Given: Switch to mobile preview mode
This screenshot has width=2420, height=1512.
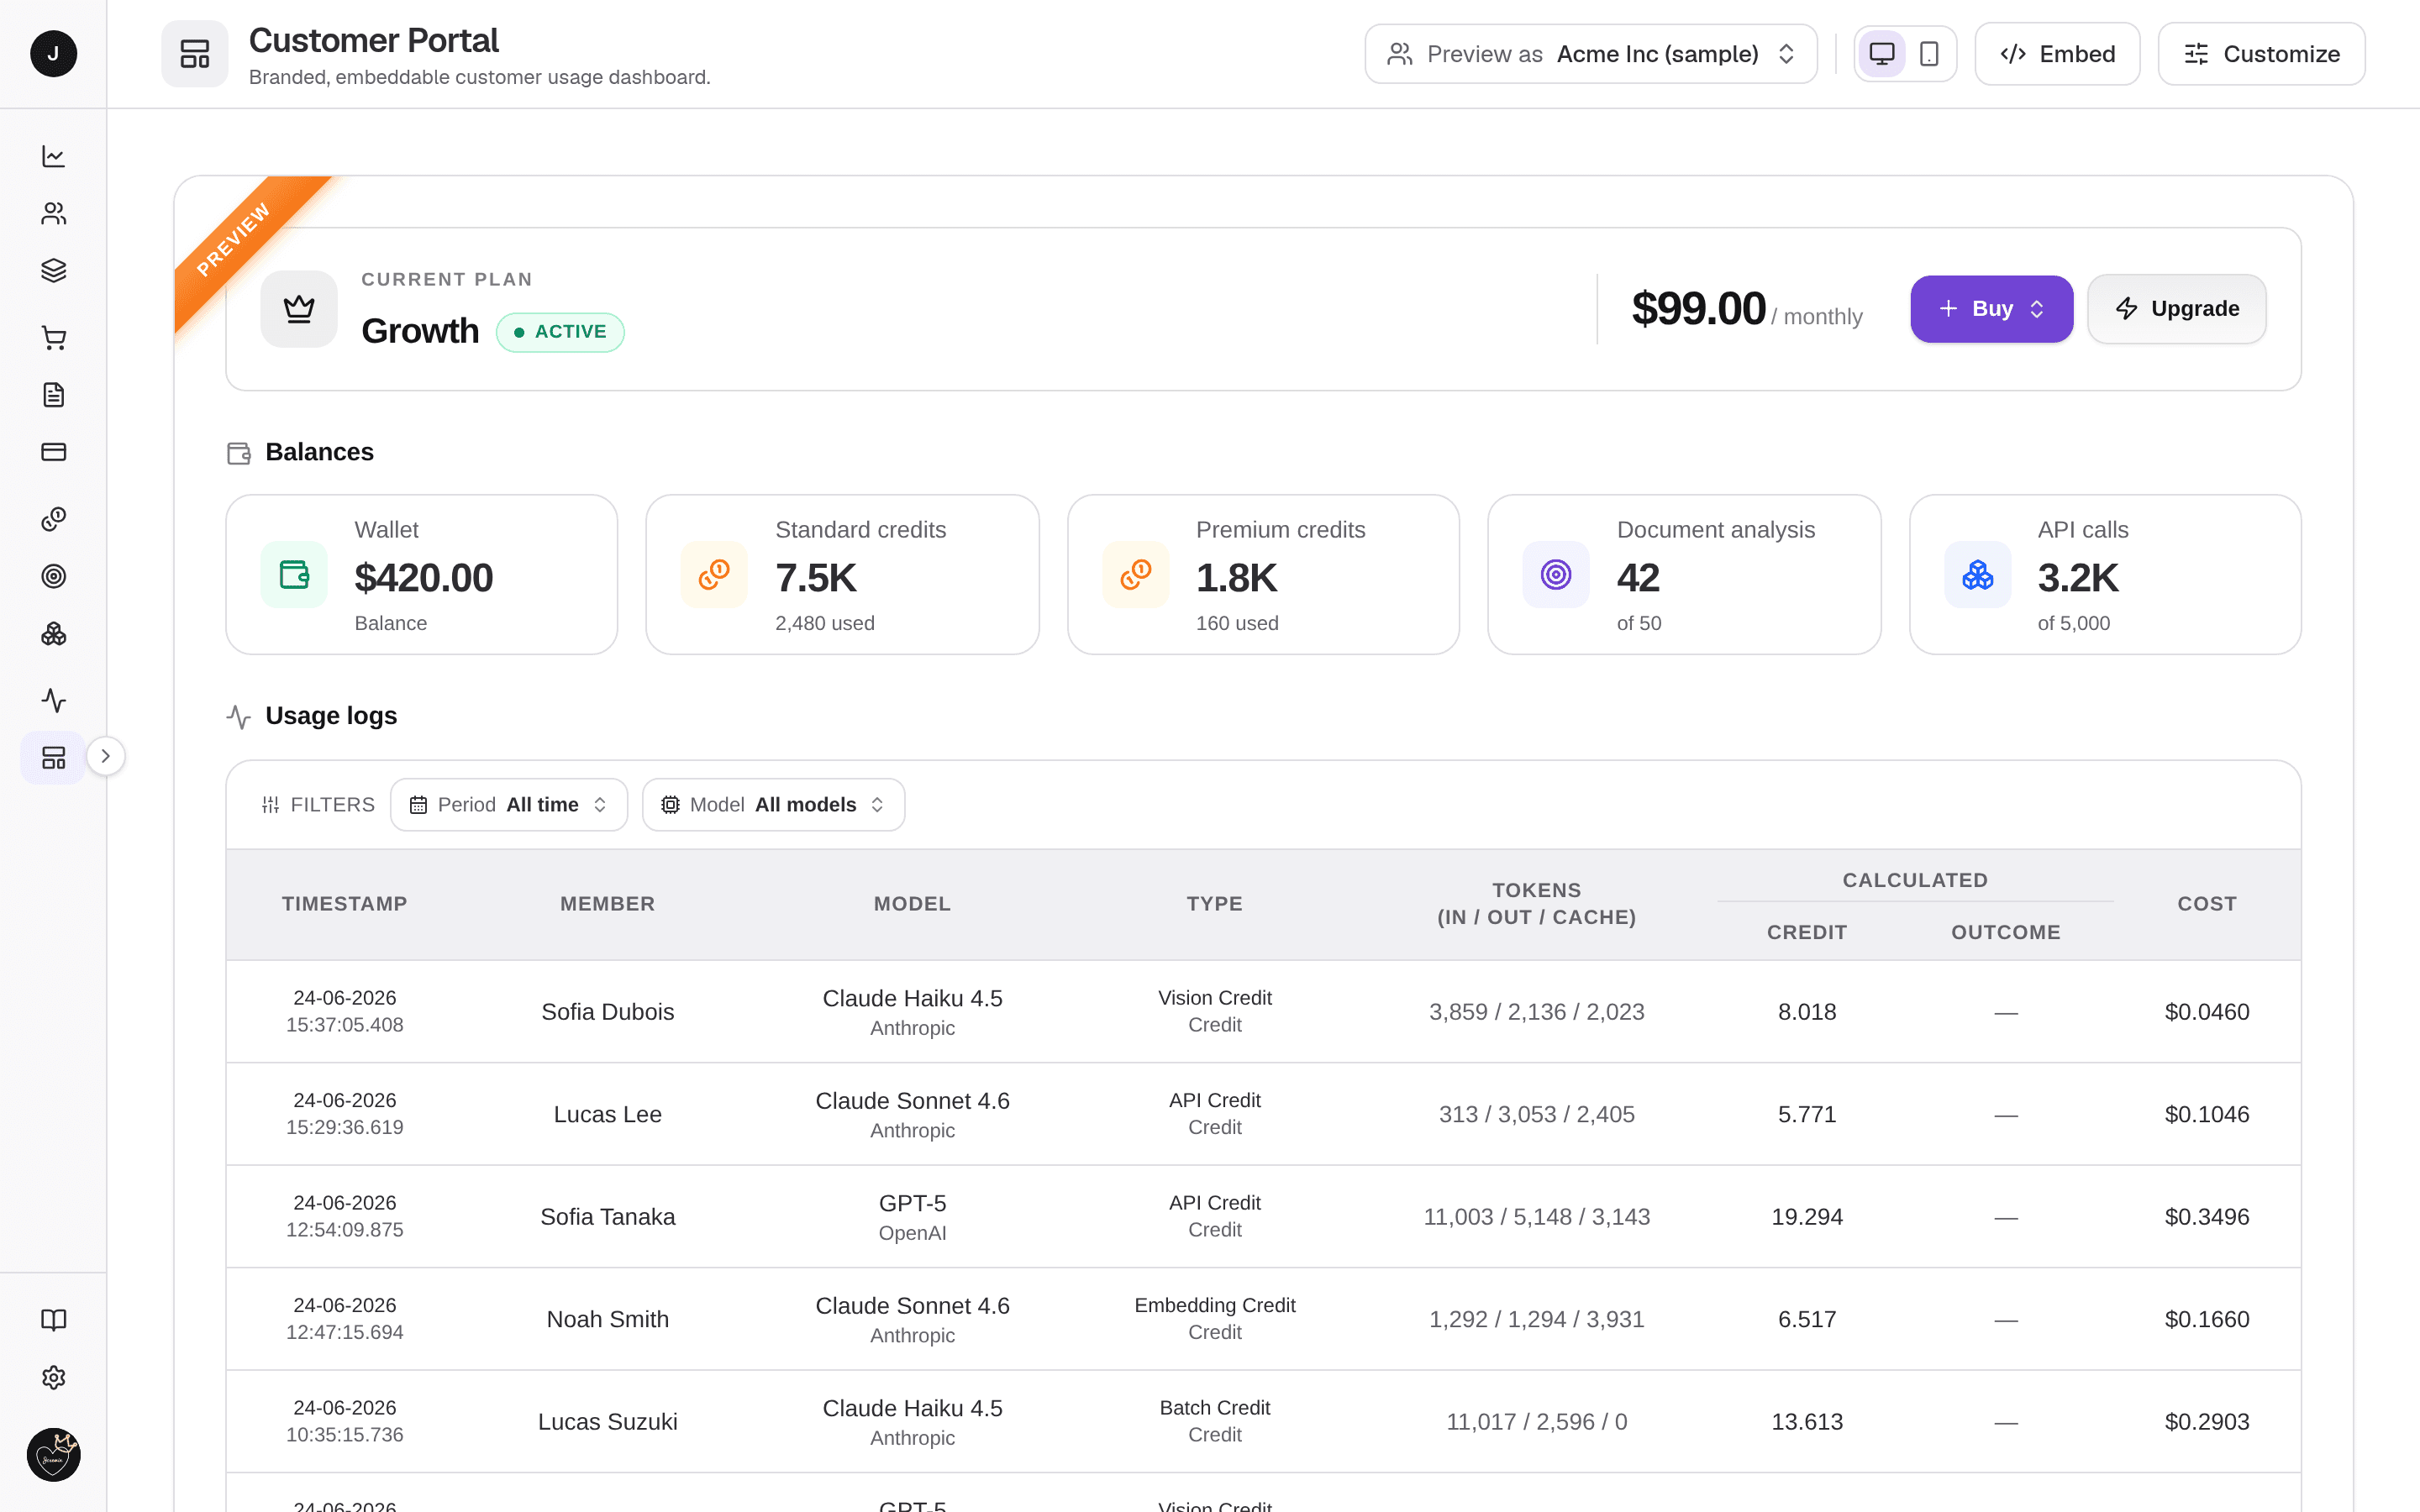Looking at the screenshot, I should (x=1929, y=54).
